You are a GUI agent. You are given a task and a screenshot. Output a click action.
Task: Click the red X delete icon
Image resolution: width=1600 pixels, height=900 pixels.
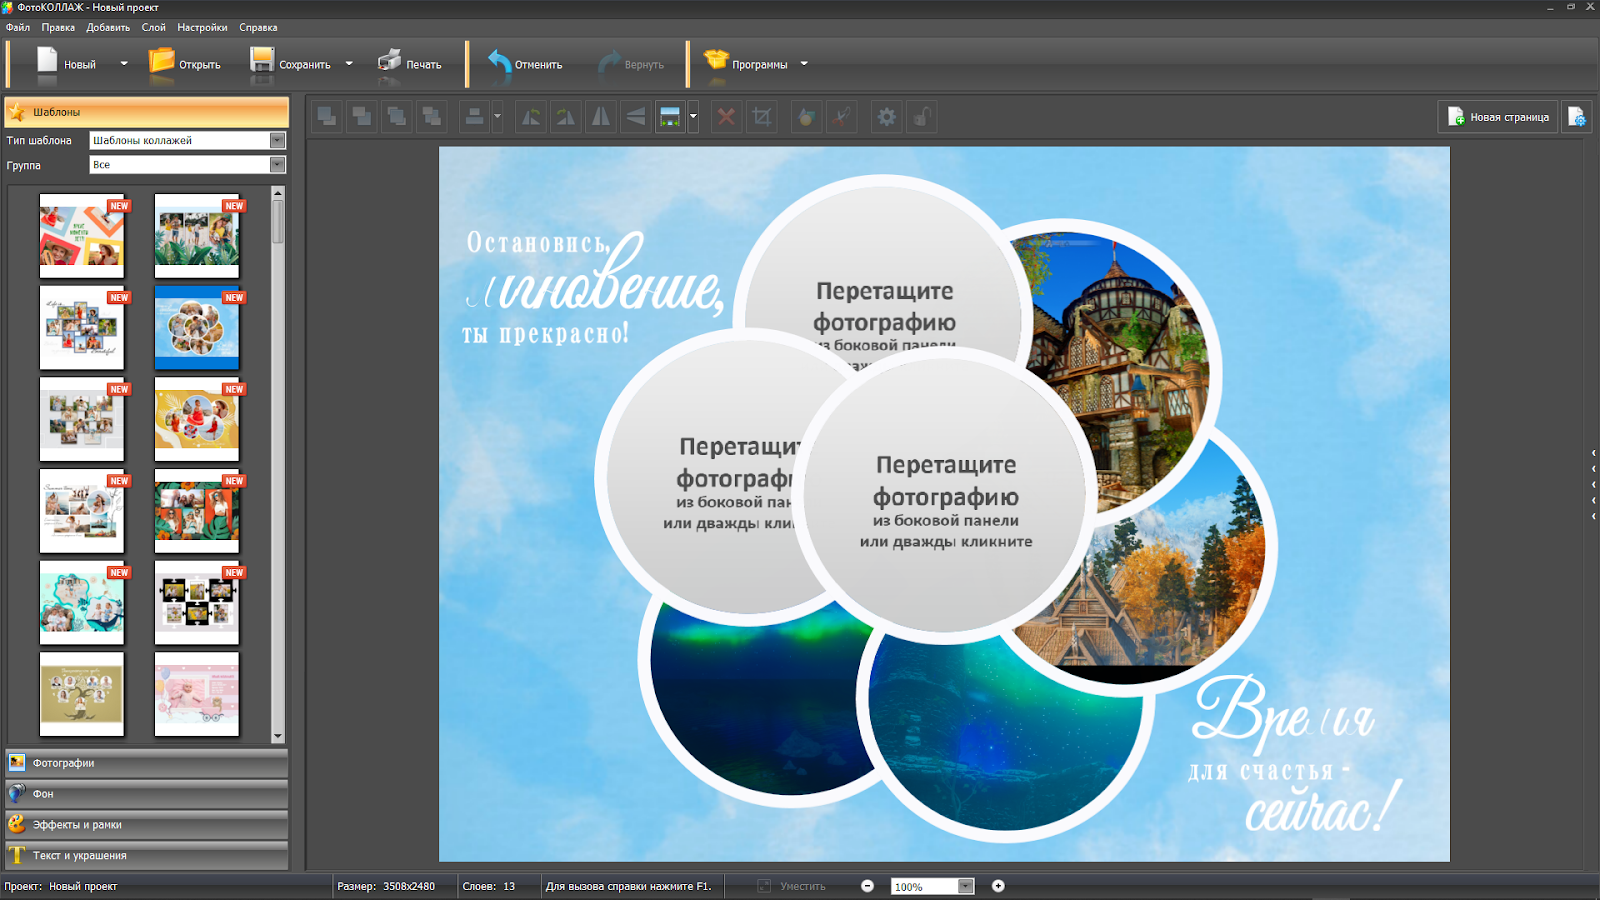tap(726, 117)
